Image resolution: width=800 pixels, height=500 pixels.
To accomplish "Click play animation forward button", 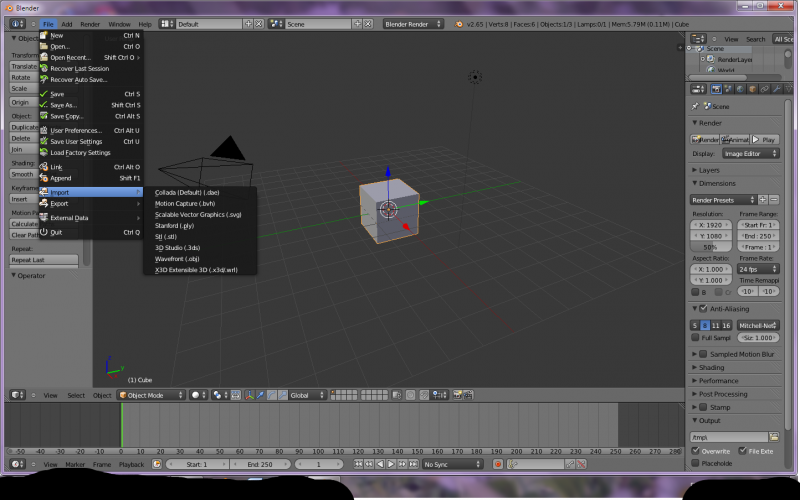I will click(391, 464).
